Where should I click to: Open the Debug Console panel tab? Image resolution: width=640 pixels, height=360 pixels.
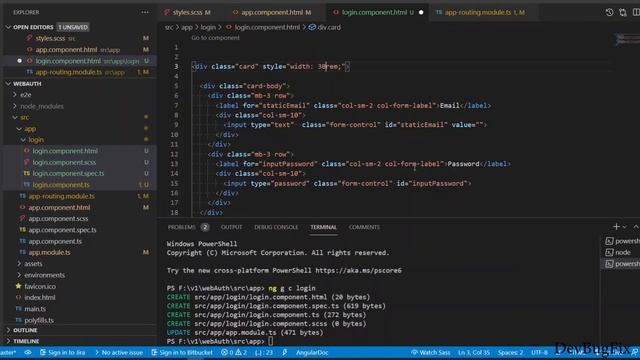click(x=276, y=227)
